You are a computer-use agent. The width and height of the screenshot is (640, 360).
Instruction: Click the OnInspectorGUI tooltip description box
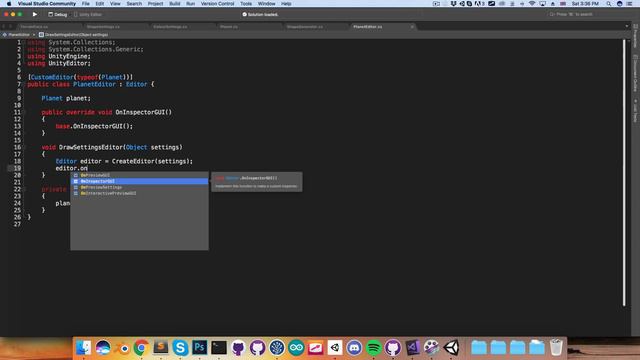(x=257, y=182)
